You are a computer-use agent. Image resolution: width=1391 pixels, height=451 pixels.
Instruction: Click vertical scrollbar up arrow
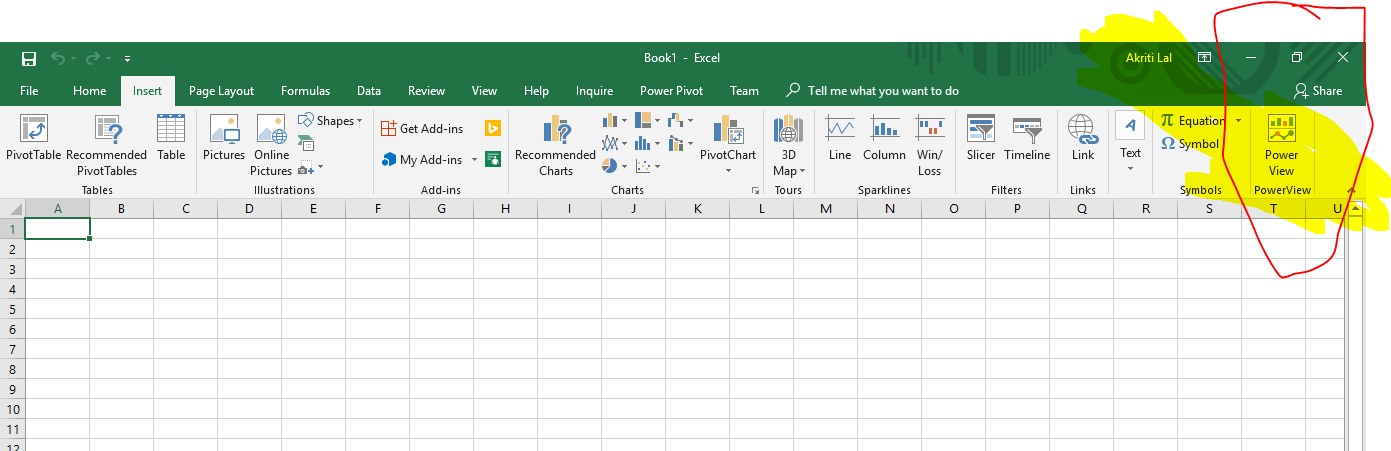pos(1356,208)
